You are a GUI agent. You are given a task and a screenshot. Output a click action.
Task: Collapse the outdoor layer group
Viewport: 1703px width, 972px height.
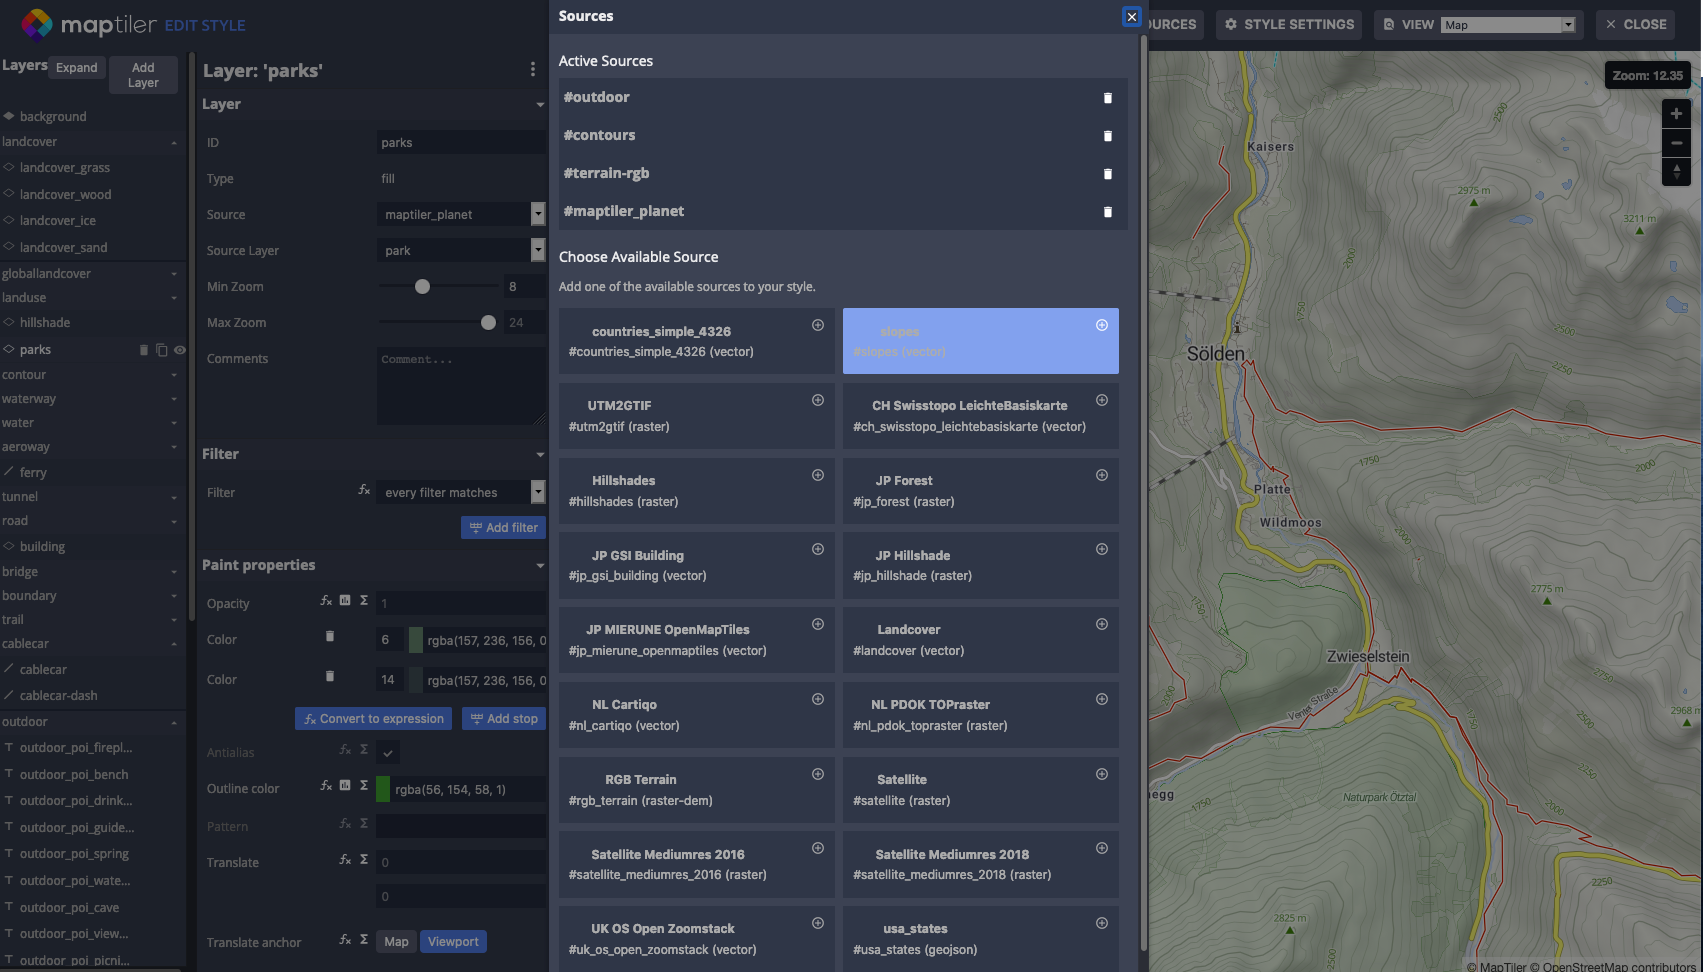[174, 722]
